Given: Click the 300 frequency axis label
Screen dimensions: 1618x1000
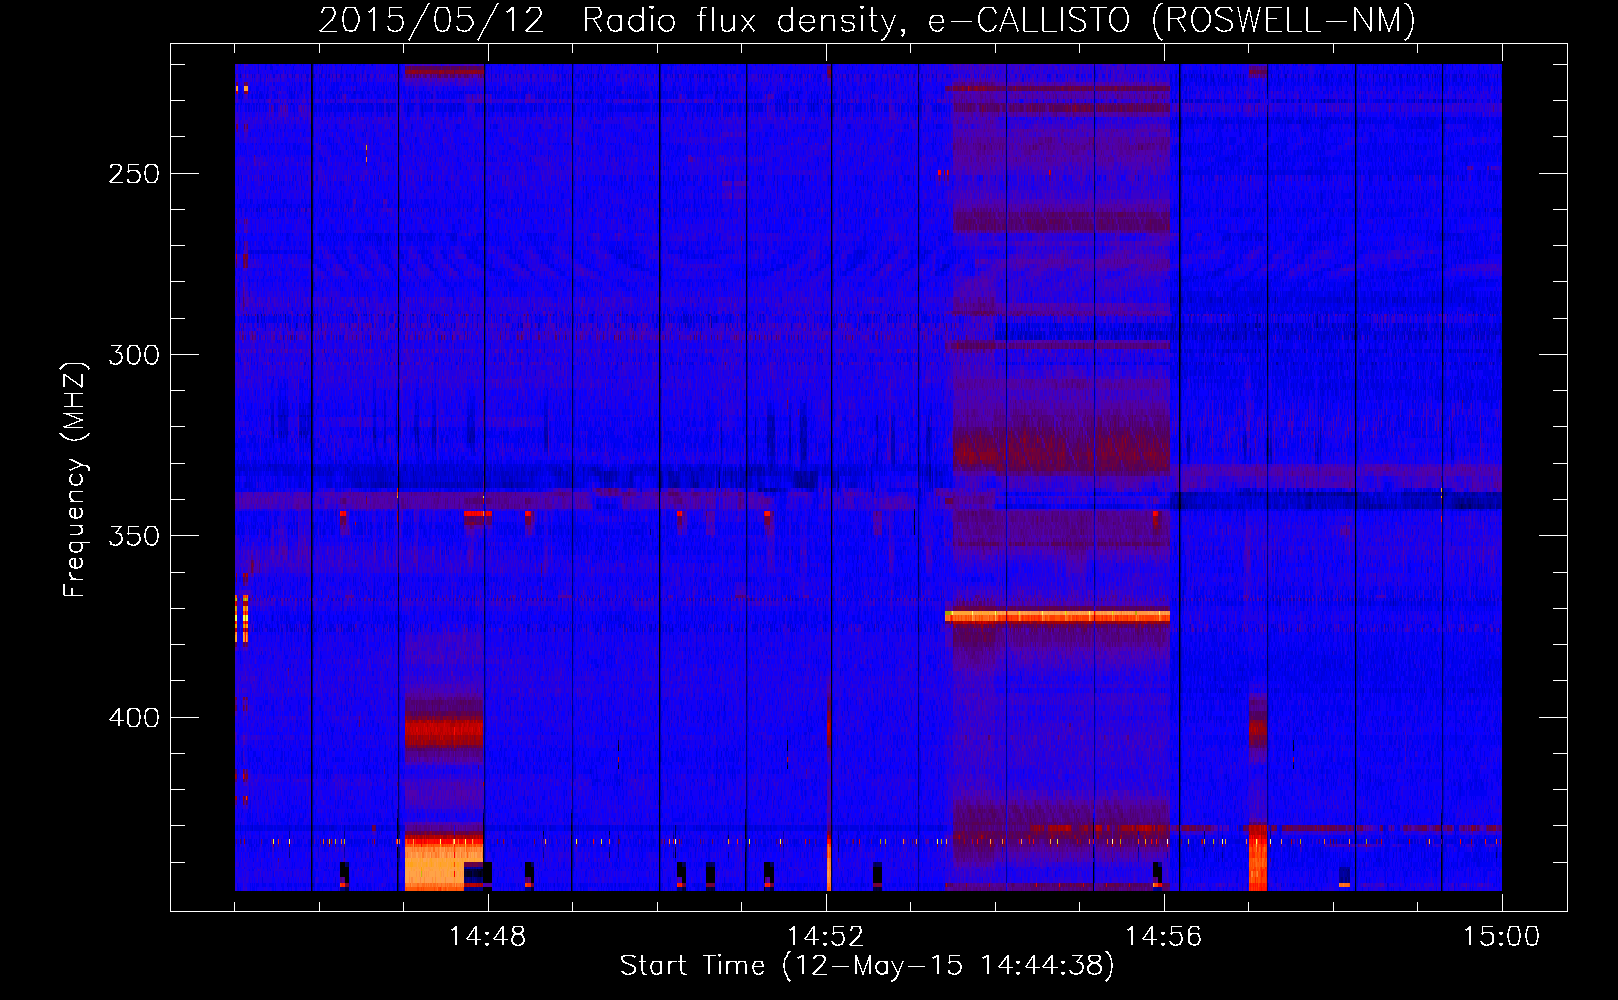Looking at the screenshot, I should pyautogui.click(x=134, y=355).
